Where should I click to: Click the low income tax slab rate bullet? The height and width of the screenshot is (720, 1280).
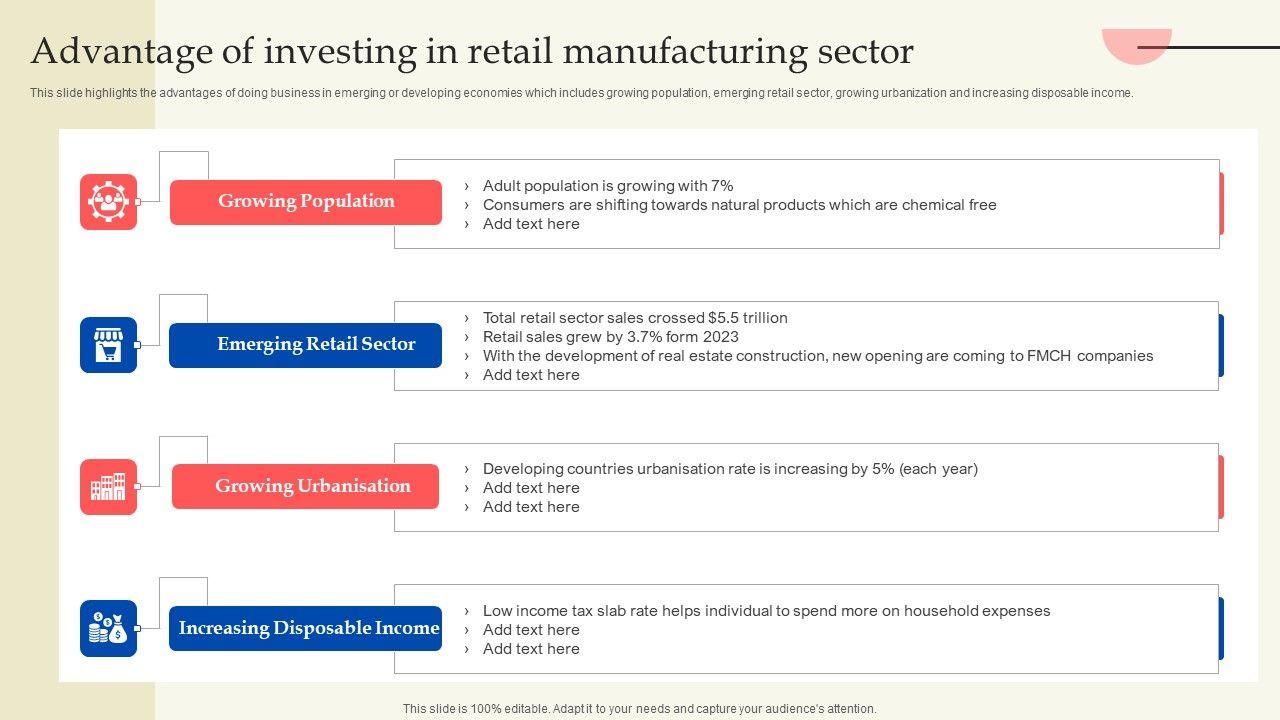(x=766, y=611)
